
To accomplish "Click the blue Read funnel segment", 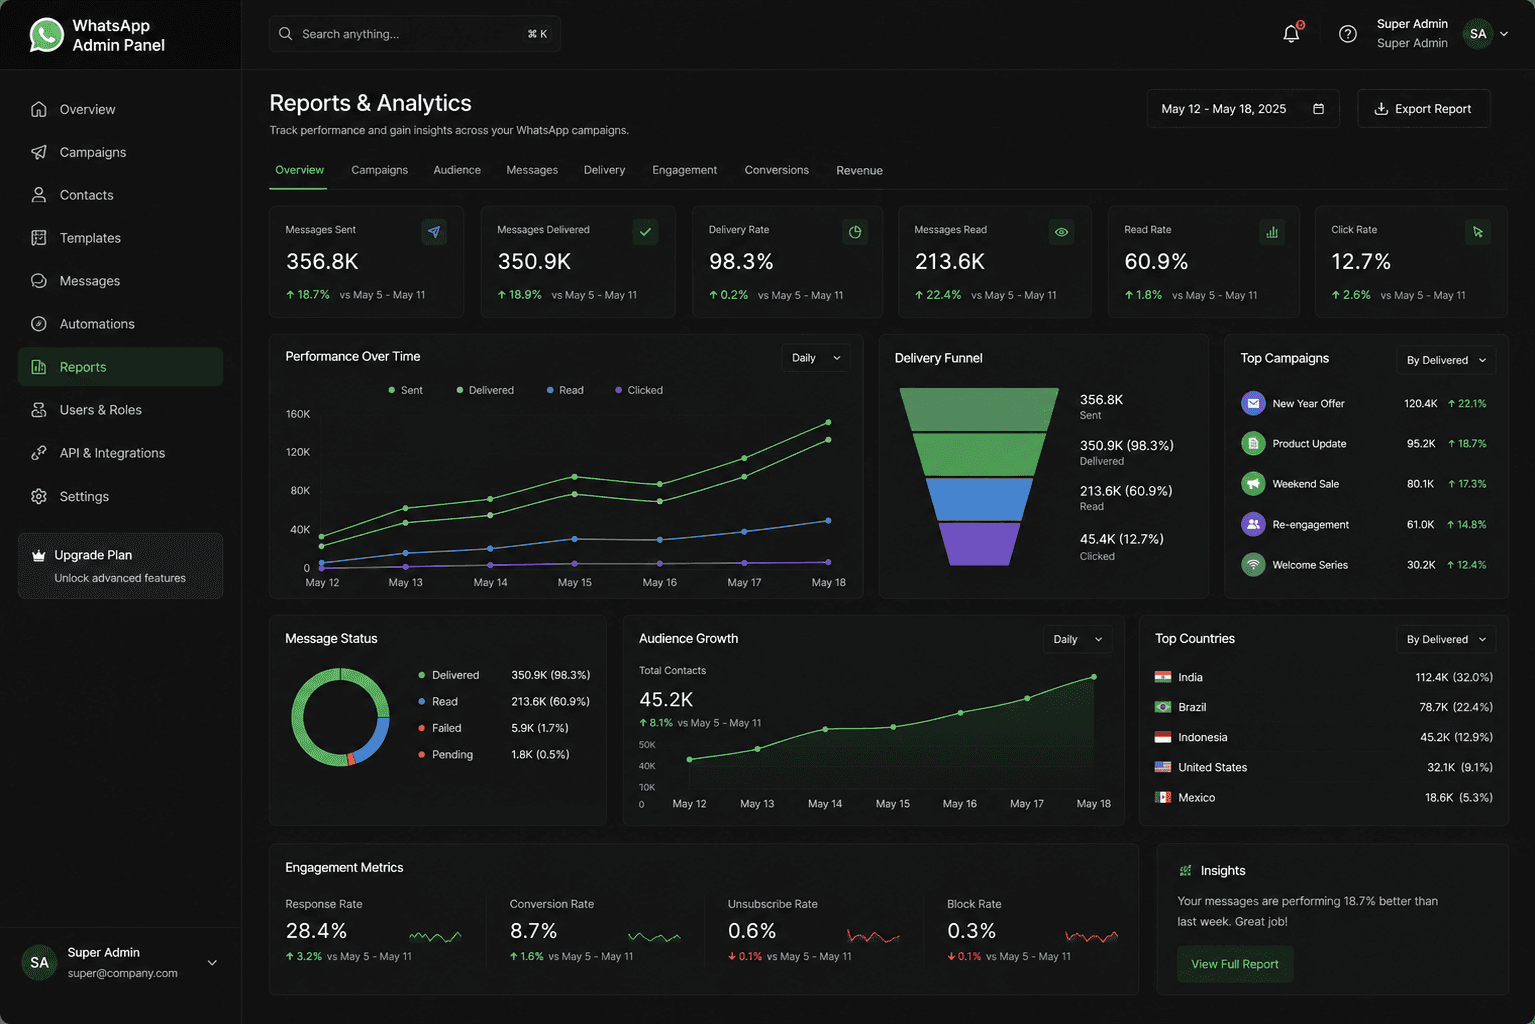I will (979, 499).
